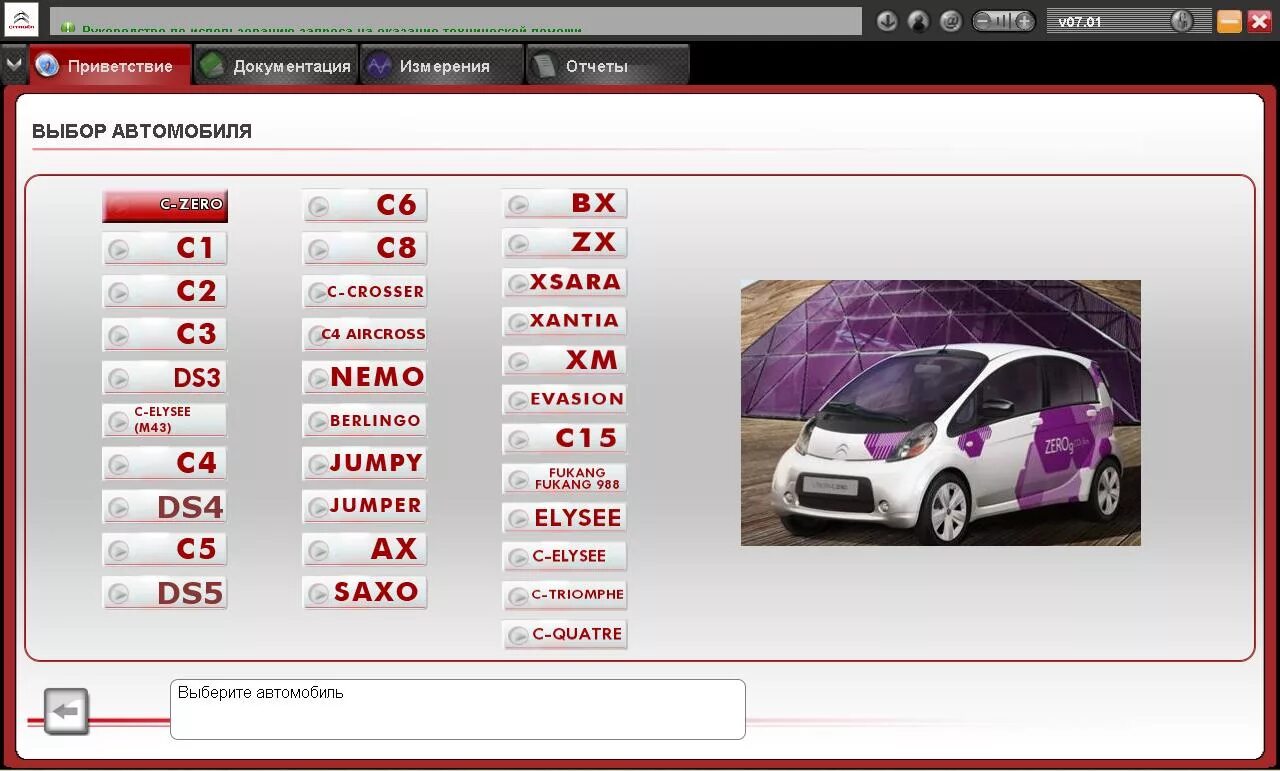Click the download arrow icon in top bar
Screen dimensions: 1280x771
887,21
